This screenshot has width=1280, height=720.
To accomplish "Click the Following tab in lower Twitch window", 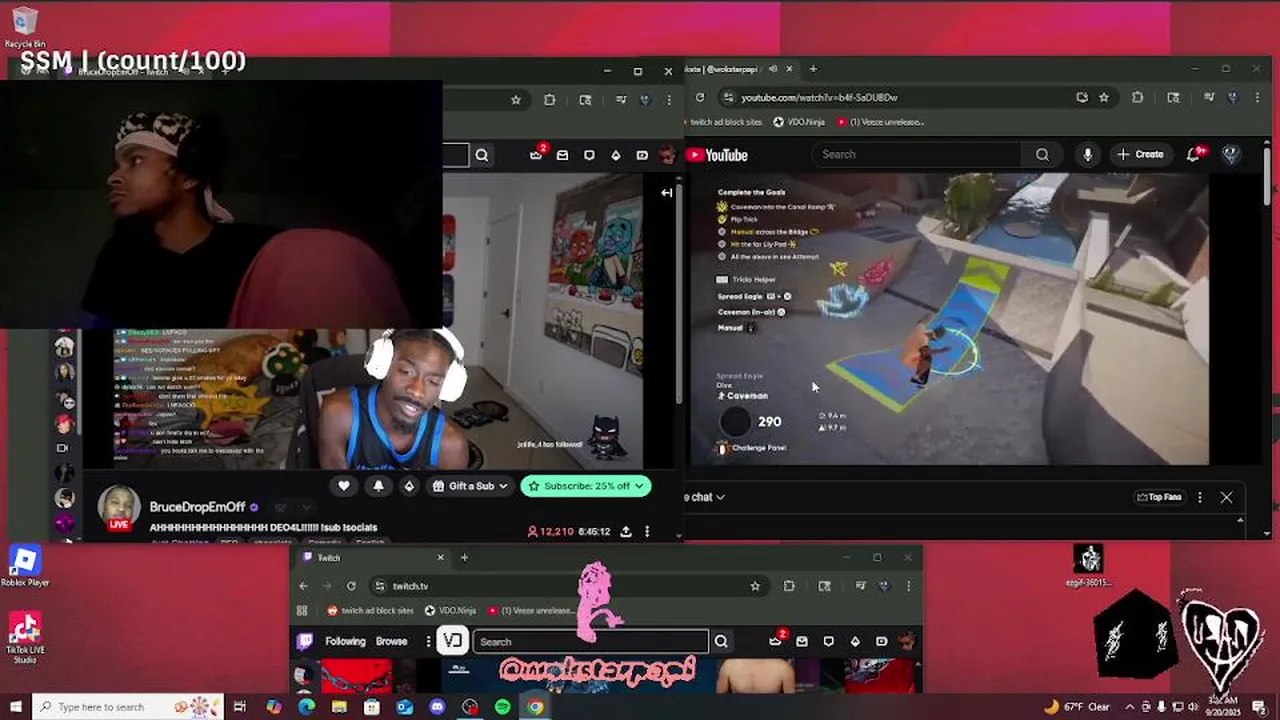I will pos(345,641).
